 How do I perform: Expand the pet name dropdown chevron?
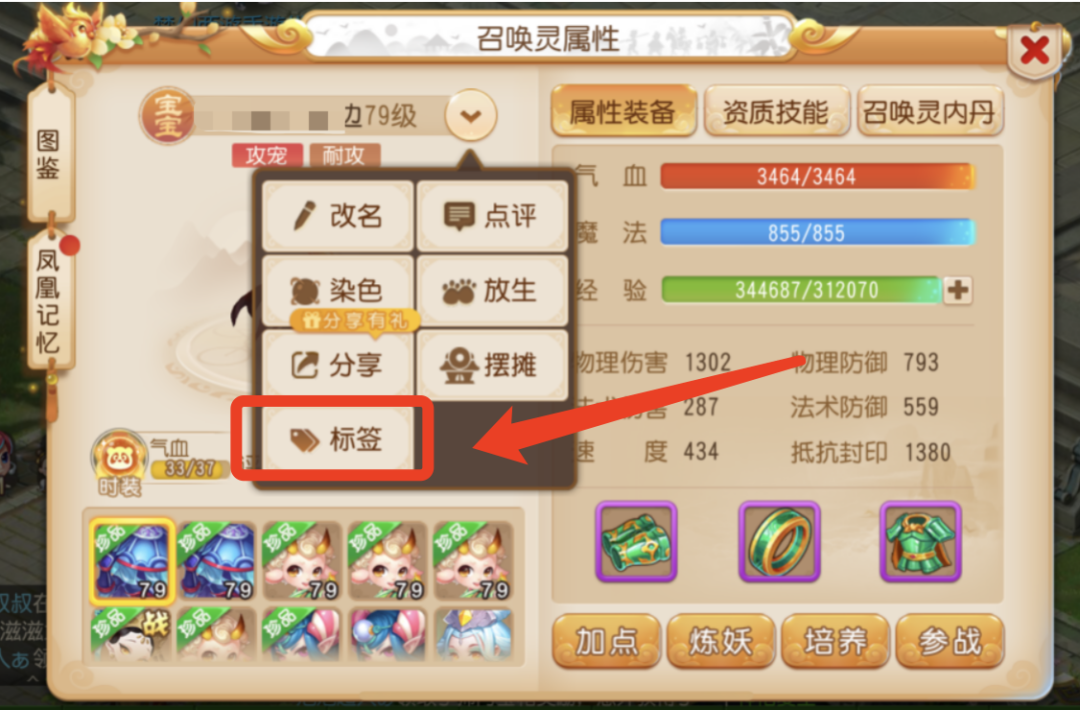pyautogui.click(x=471, y=116)
